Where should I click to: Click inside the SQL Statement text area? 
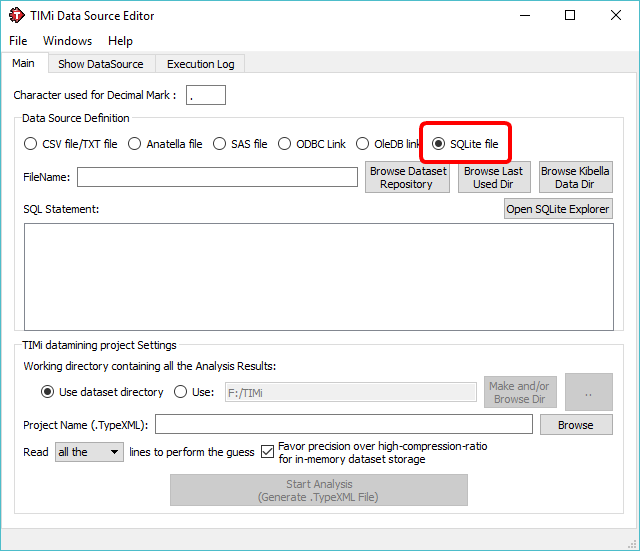(319, 277)
